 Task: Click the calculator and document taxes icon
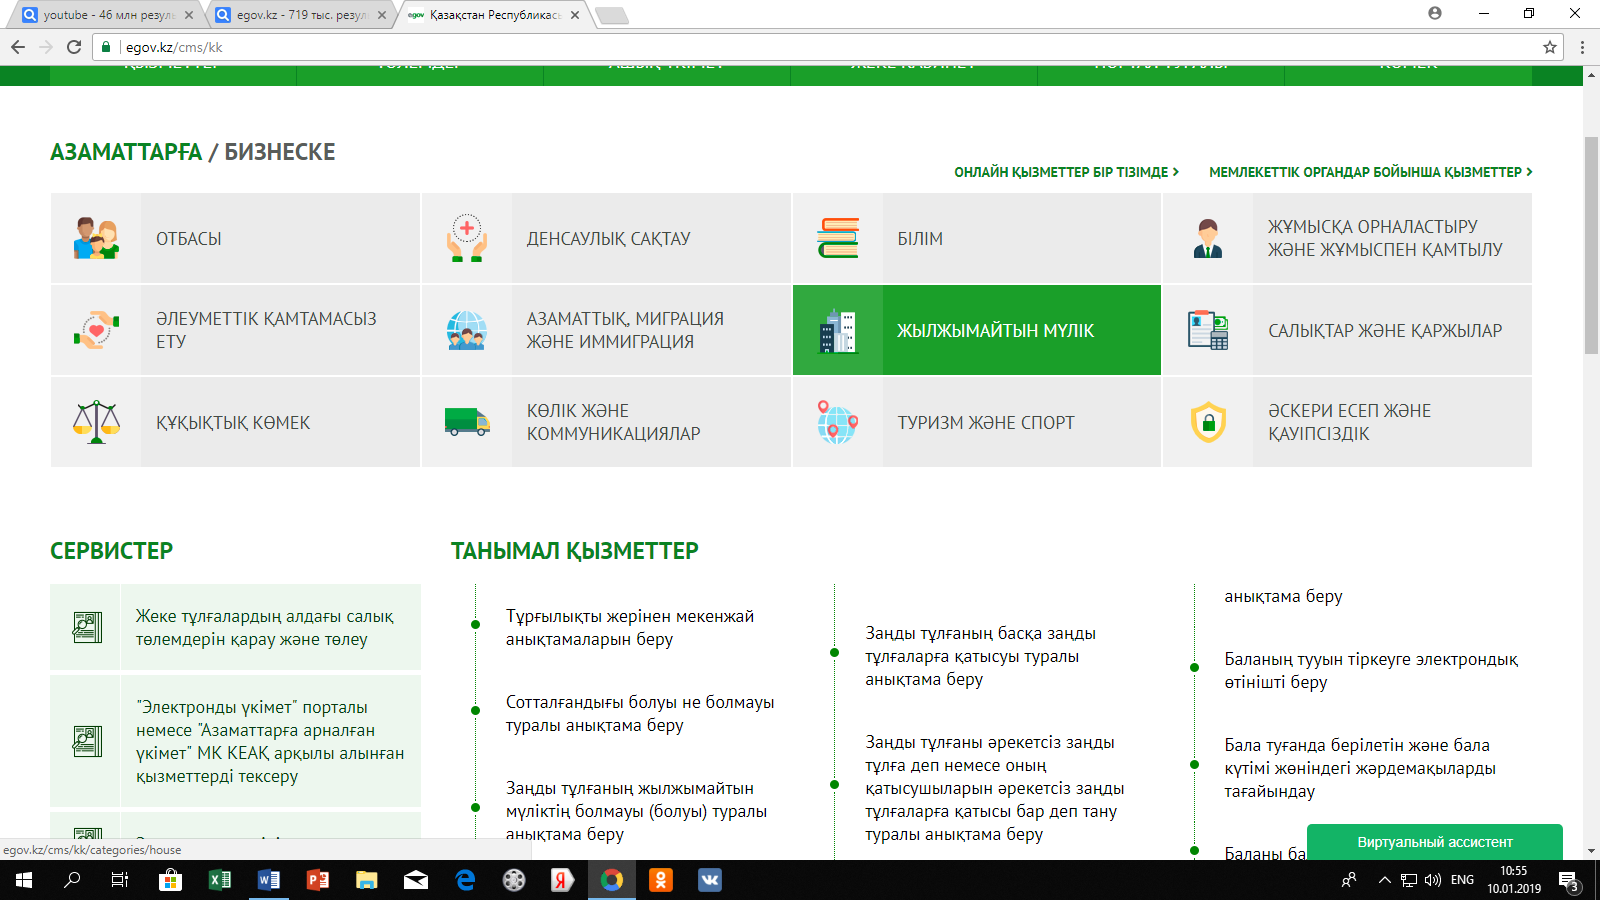[x=1208, y=330]
